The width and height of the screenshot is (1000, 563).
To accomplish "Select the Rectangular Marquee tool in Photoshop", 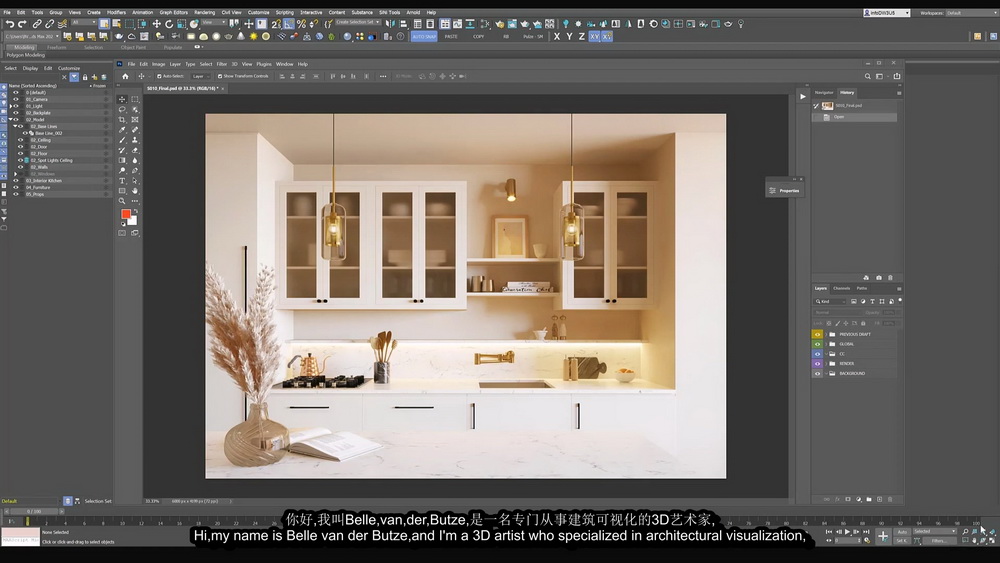I will pyautogui.click(x=135, y=99).
